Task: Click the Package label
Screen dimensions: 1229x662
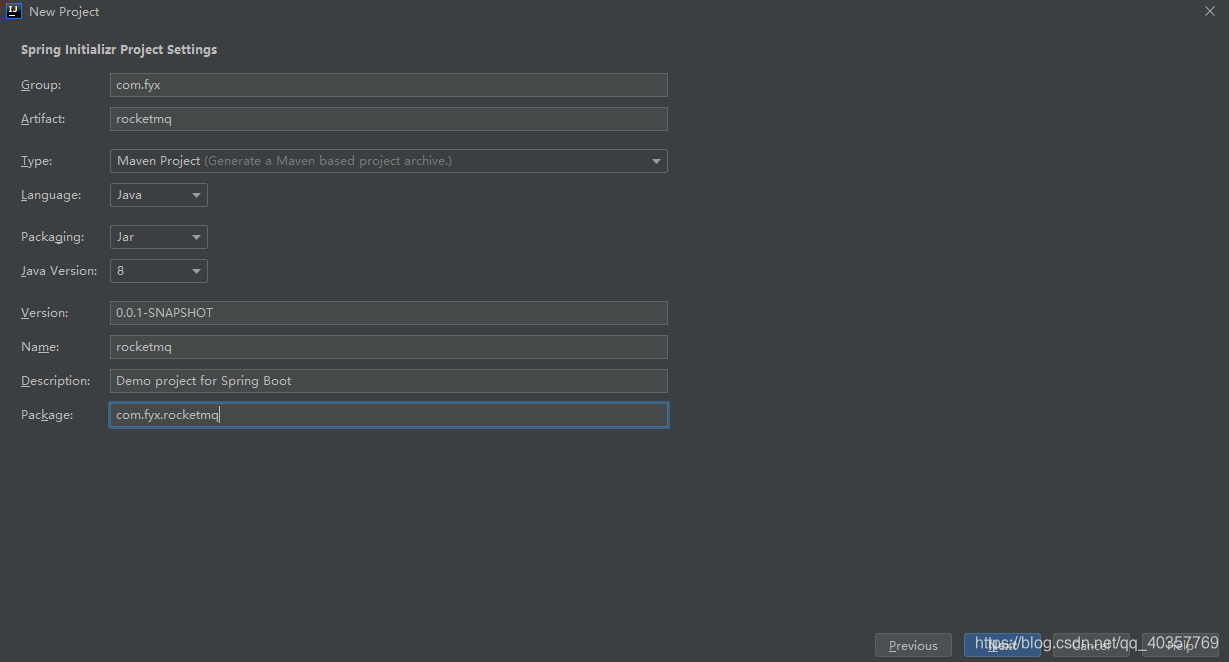Action: (47, 415)
